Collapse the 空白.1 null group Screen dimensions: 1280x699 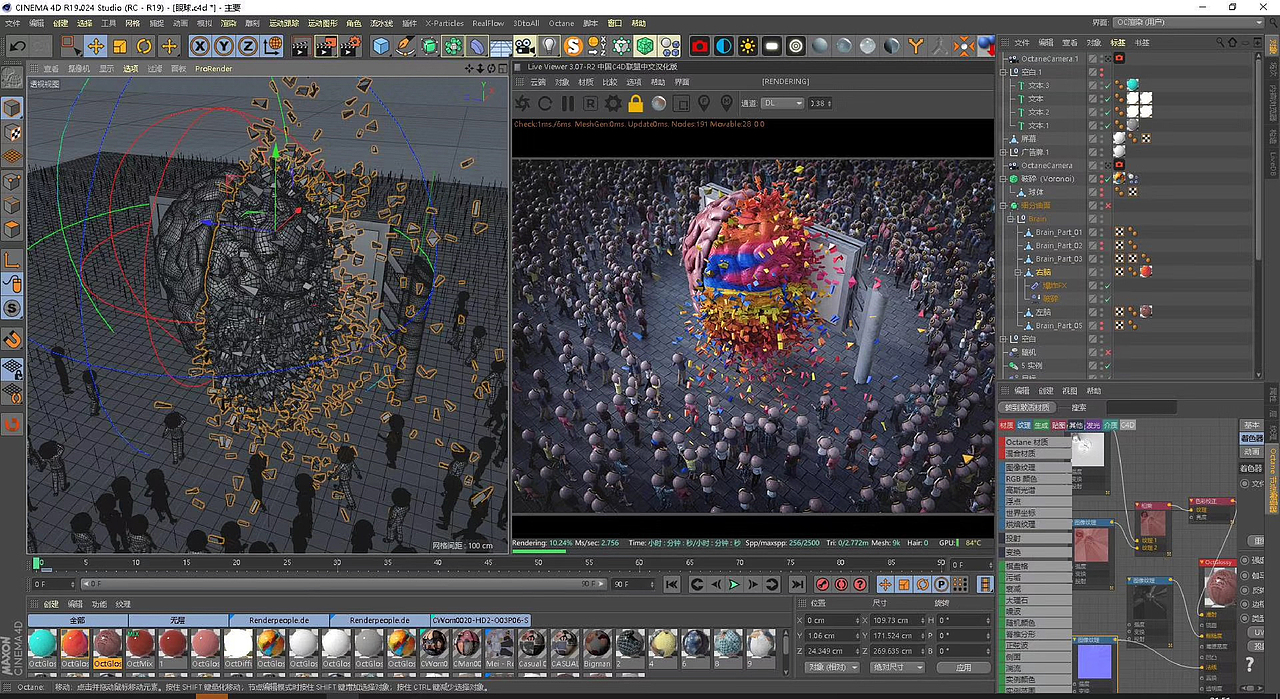[x=1005, y=72]
